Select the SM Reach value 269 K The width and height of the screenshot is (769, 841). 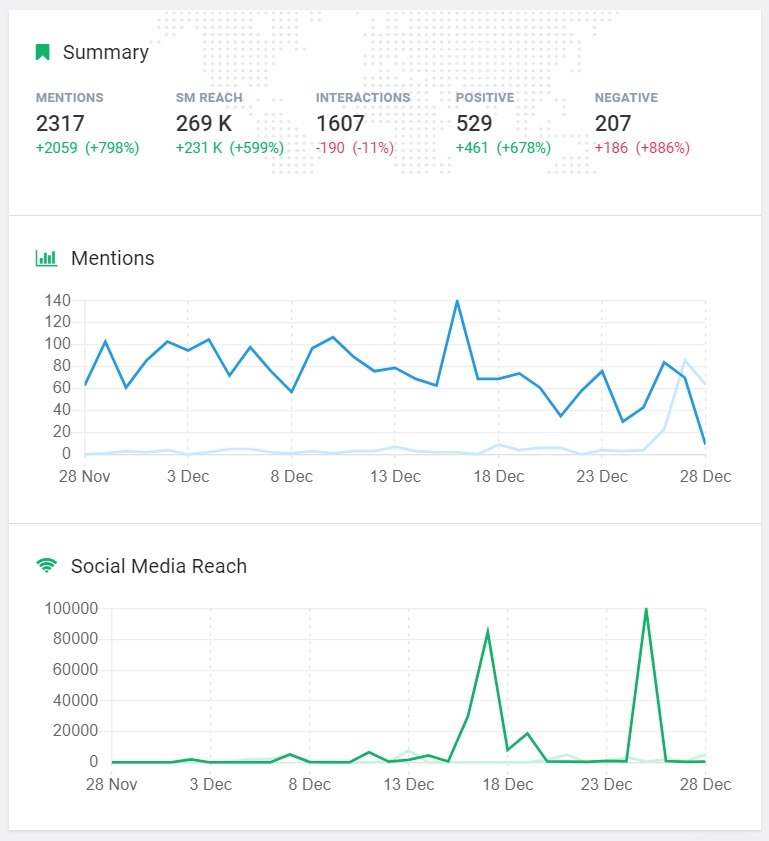204,123
